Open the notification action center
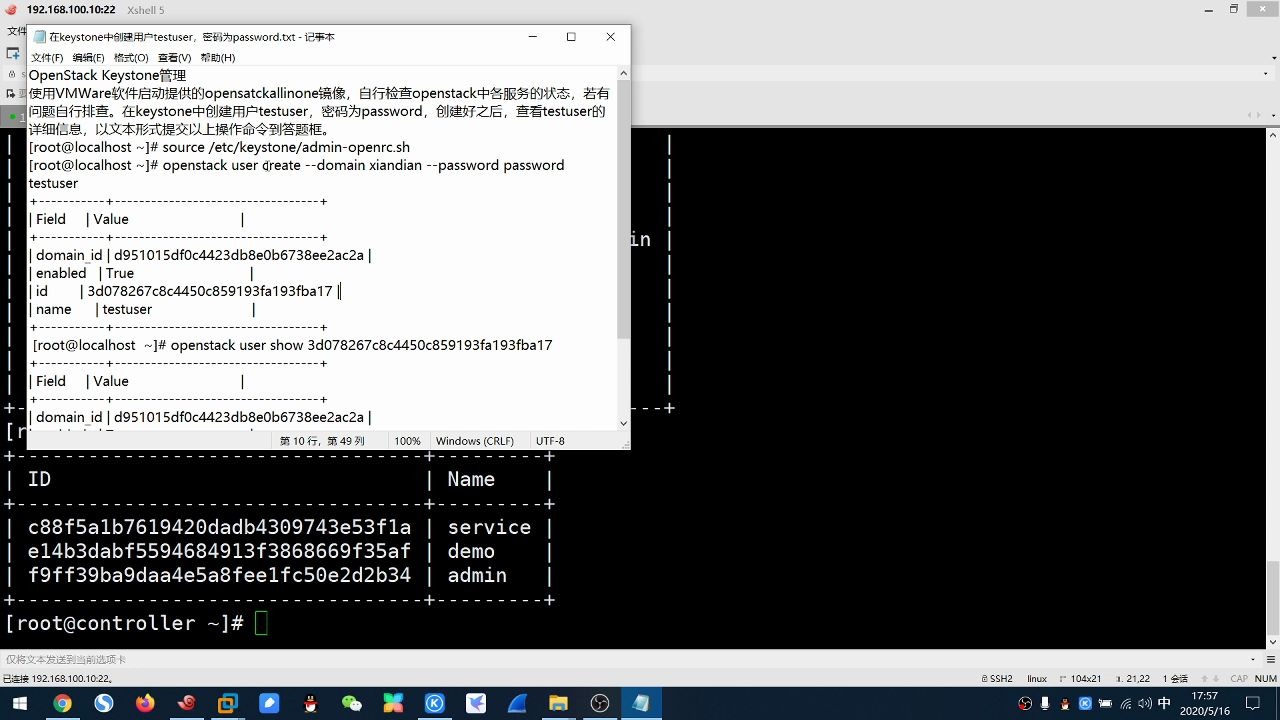This screenshot has height=720, width=1280. [x=1253, y=703]
